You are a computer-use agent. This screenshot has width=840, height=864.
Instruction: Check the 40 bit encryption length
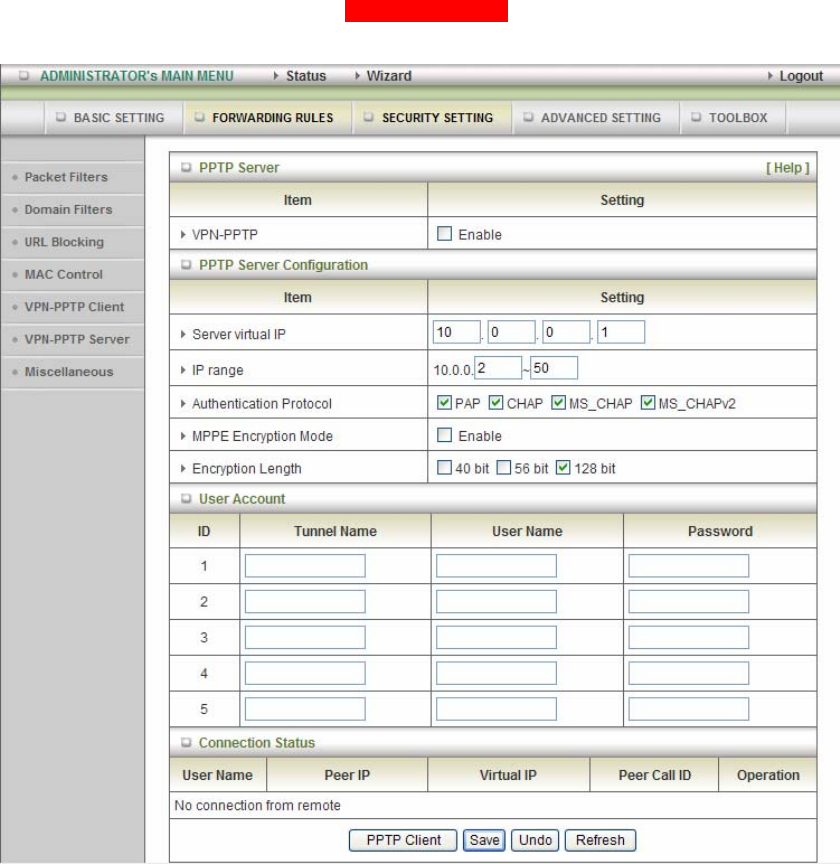point(444,468)
